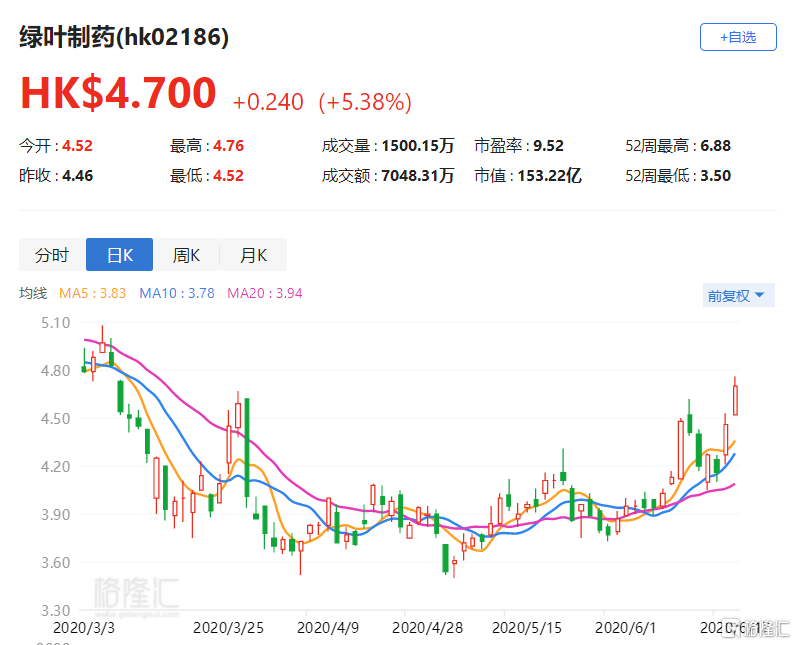Click the x-axis date label 2020/4/9
This screenshot has height=645, width=796.
pyautogui.click(x=328, y=628)
